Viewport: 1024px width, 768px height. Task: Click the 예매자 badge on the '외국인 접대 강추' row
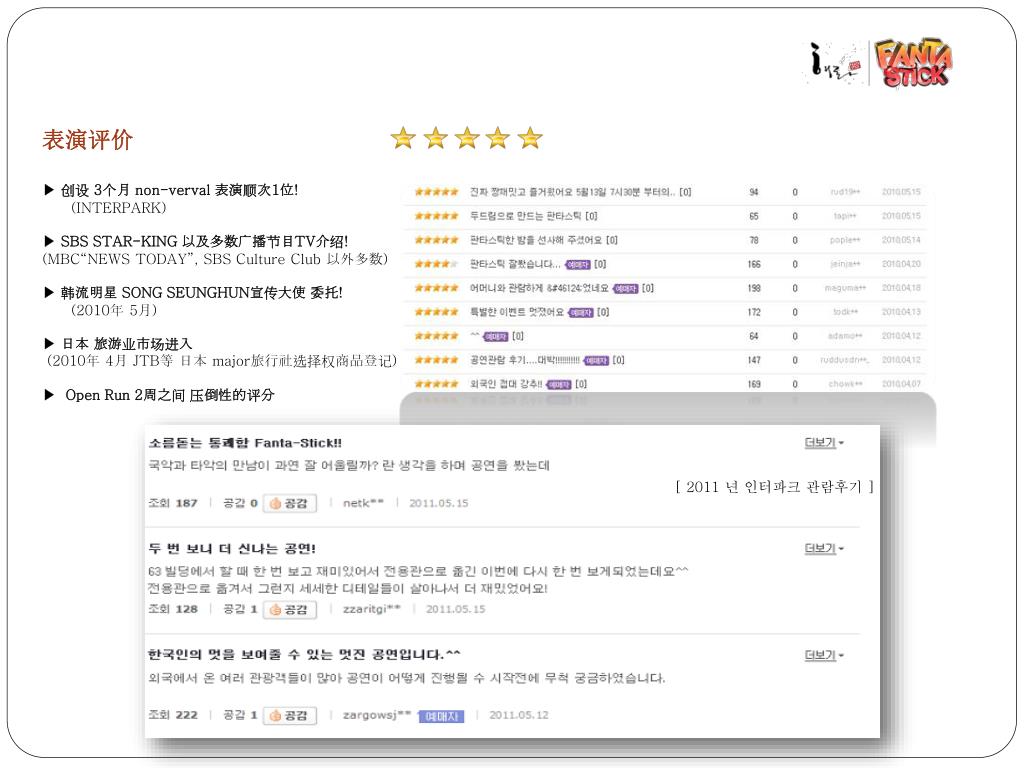559,385
